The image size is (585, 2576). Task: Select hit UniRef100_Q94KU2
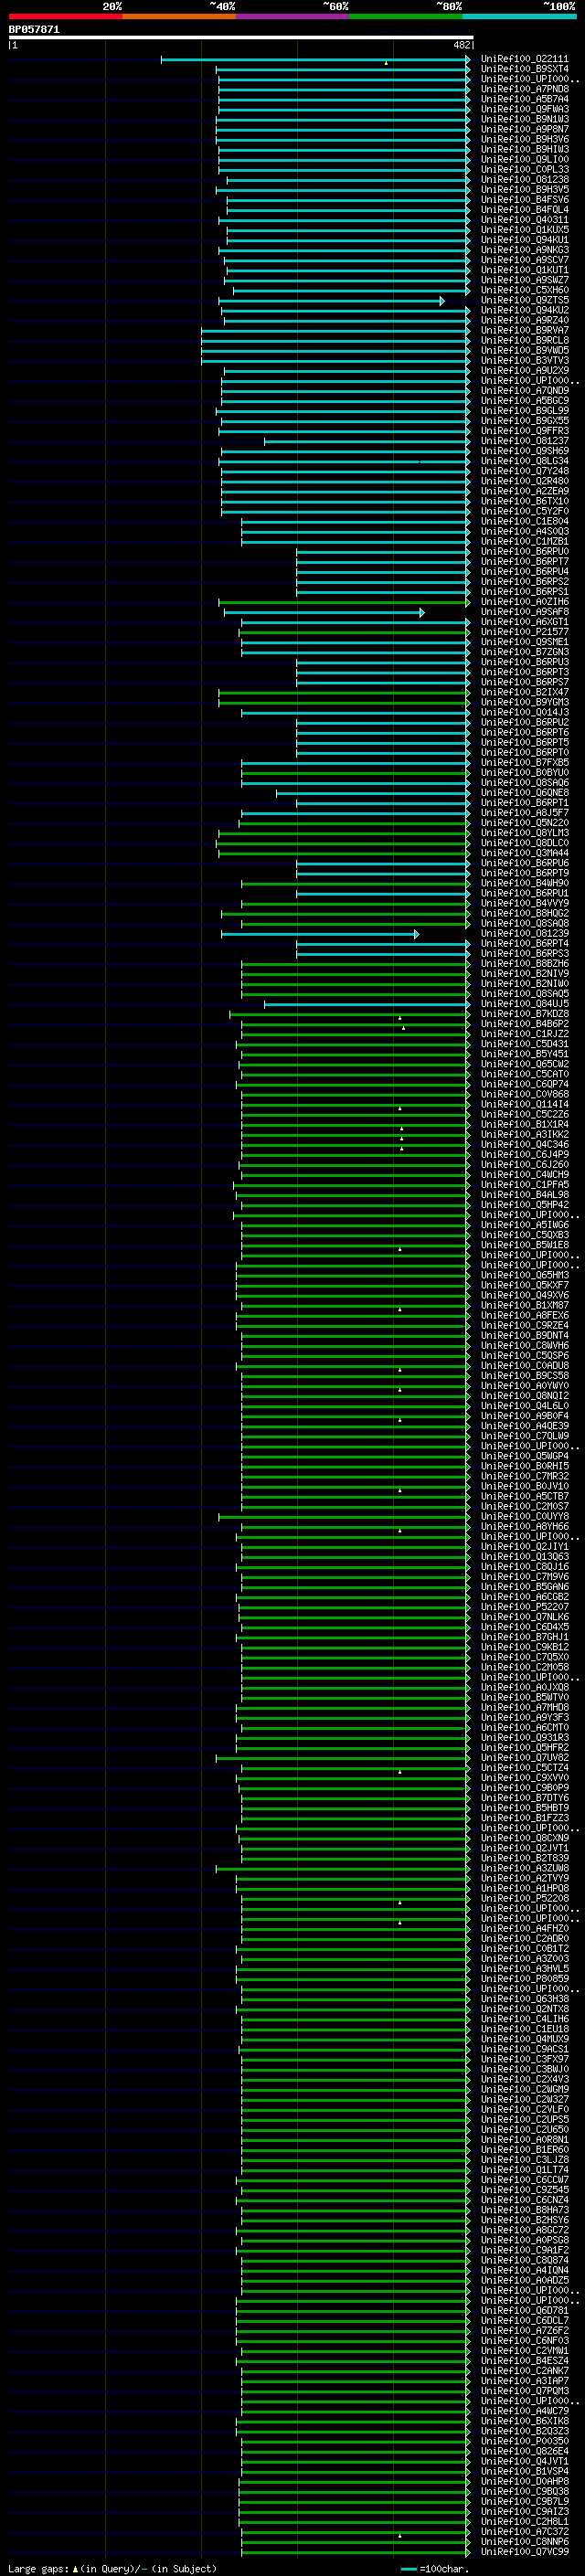(524, 310)
